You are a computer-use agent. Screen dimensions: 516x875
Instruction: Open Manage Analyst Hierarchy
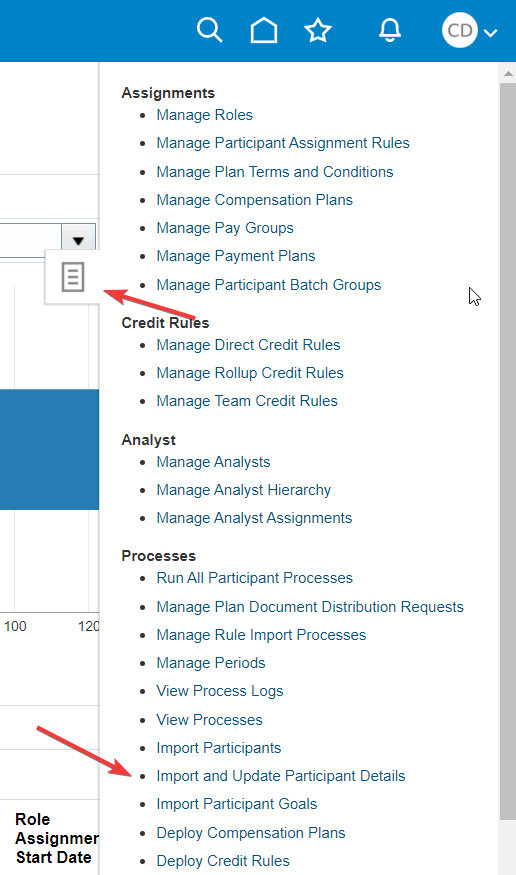pyautogui.click(x=244, y=490)
